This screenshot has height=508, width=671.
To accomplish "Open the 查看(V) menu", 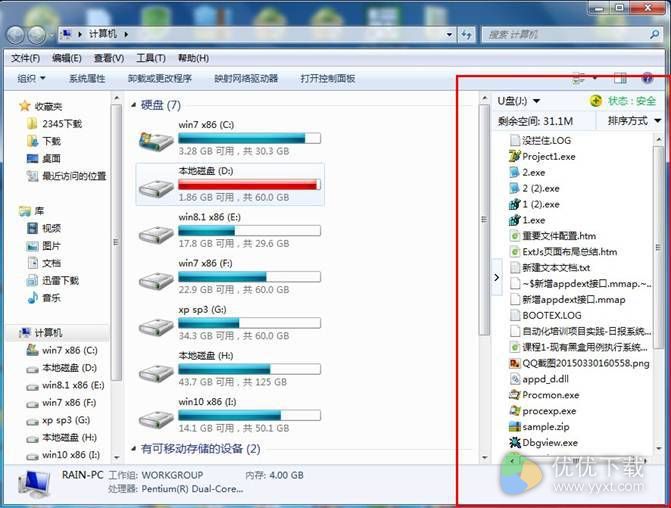I will 109,58.
